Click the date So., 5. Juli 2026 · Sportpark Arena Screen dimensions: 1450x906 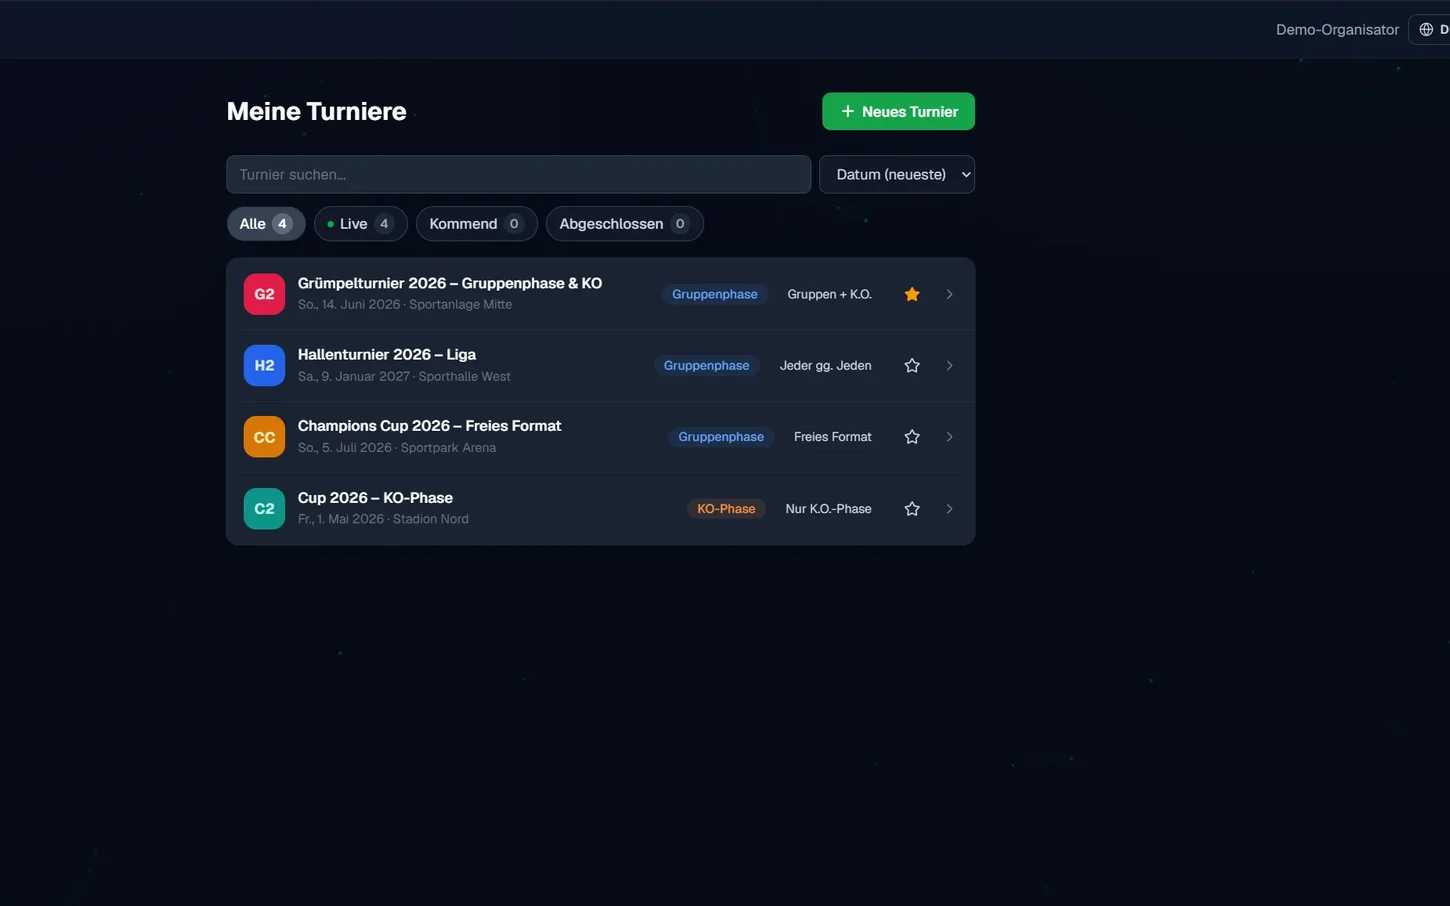[x=397, y=447]
